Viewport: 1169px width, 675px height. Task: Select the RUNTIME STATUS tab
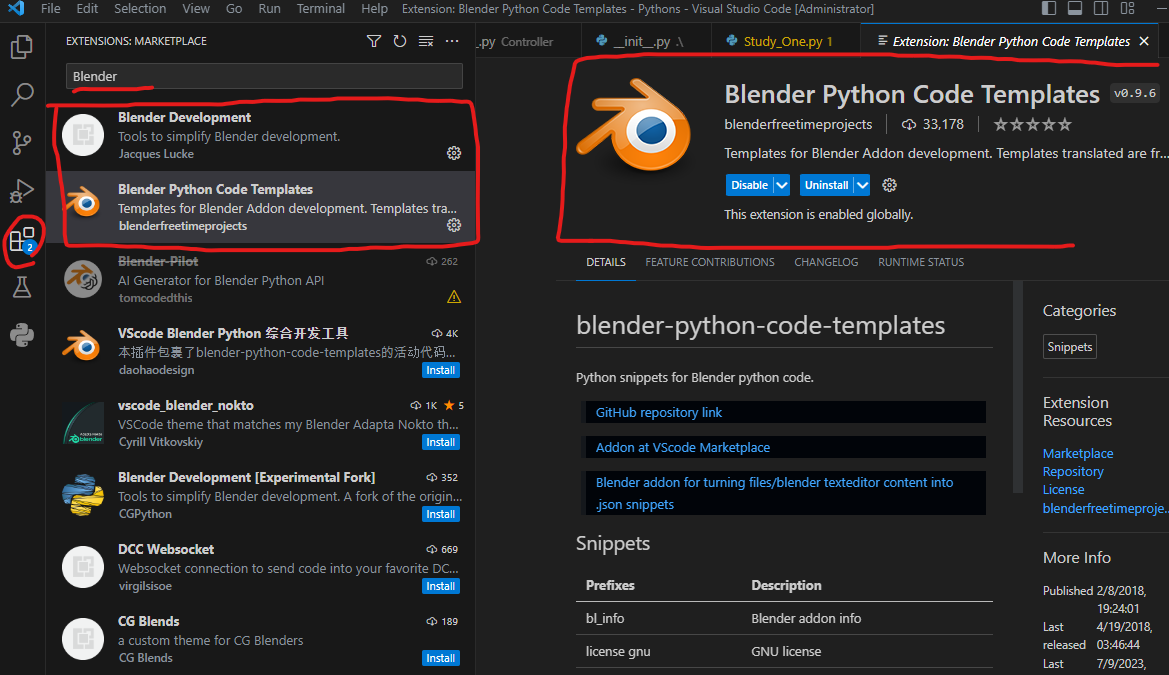click(x=921, y=263)
